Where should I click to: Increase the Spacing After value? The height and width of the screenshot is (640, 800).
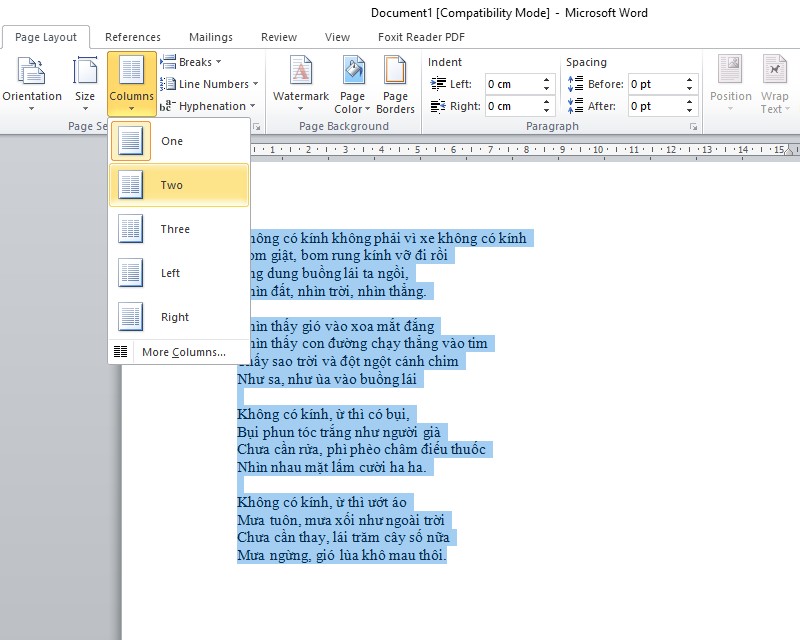point(689,102)
